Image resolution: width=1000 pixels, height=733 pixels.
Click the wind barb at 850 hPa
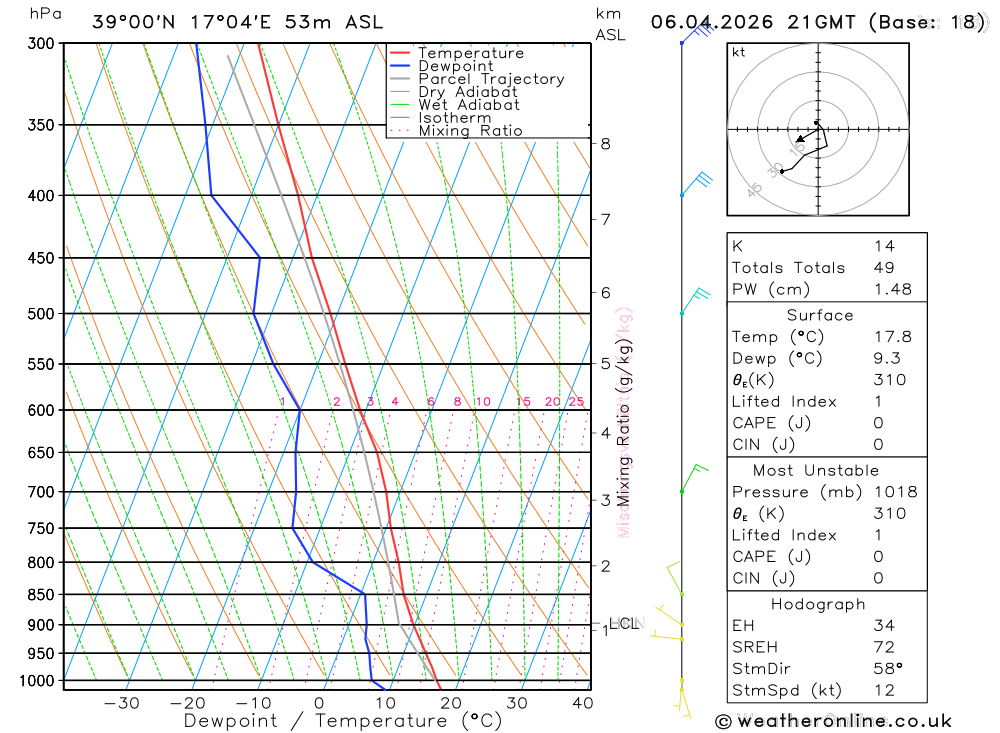coord(675,578)
